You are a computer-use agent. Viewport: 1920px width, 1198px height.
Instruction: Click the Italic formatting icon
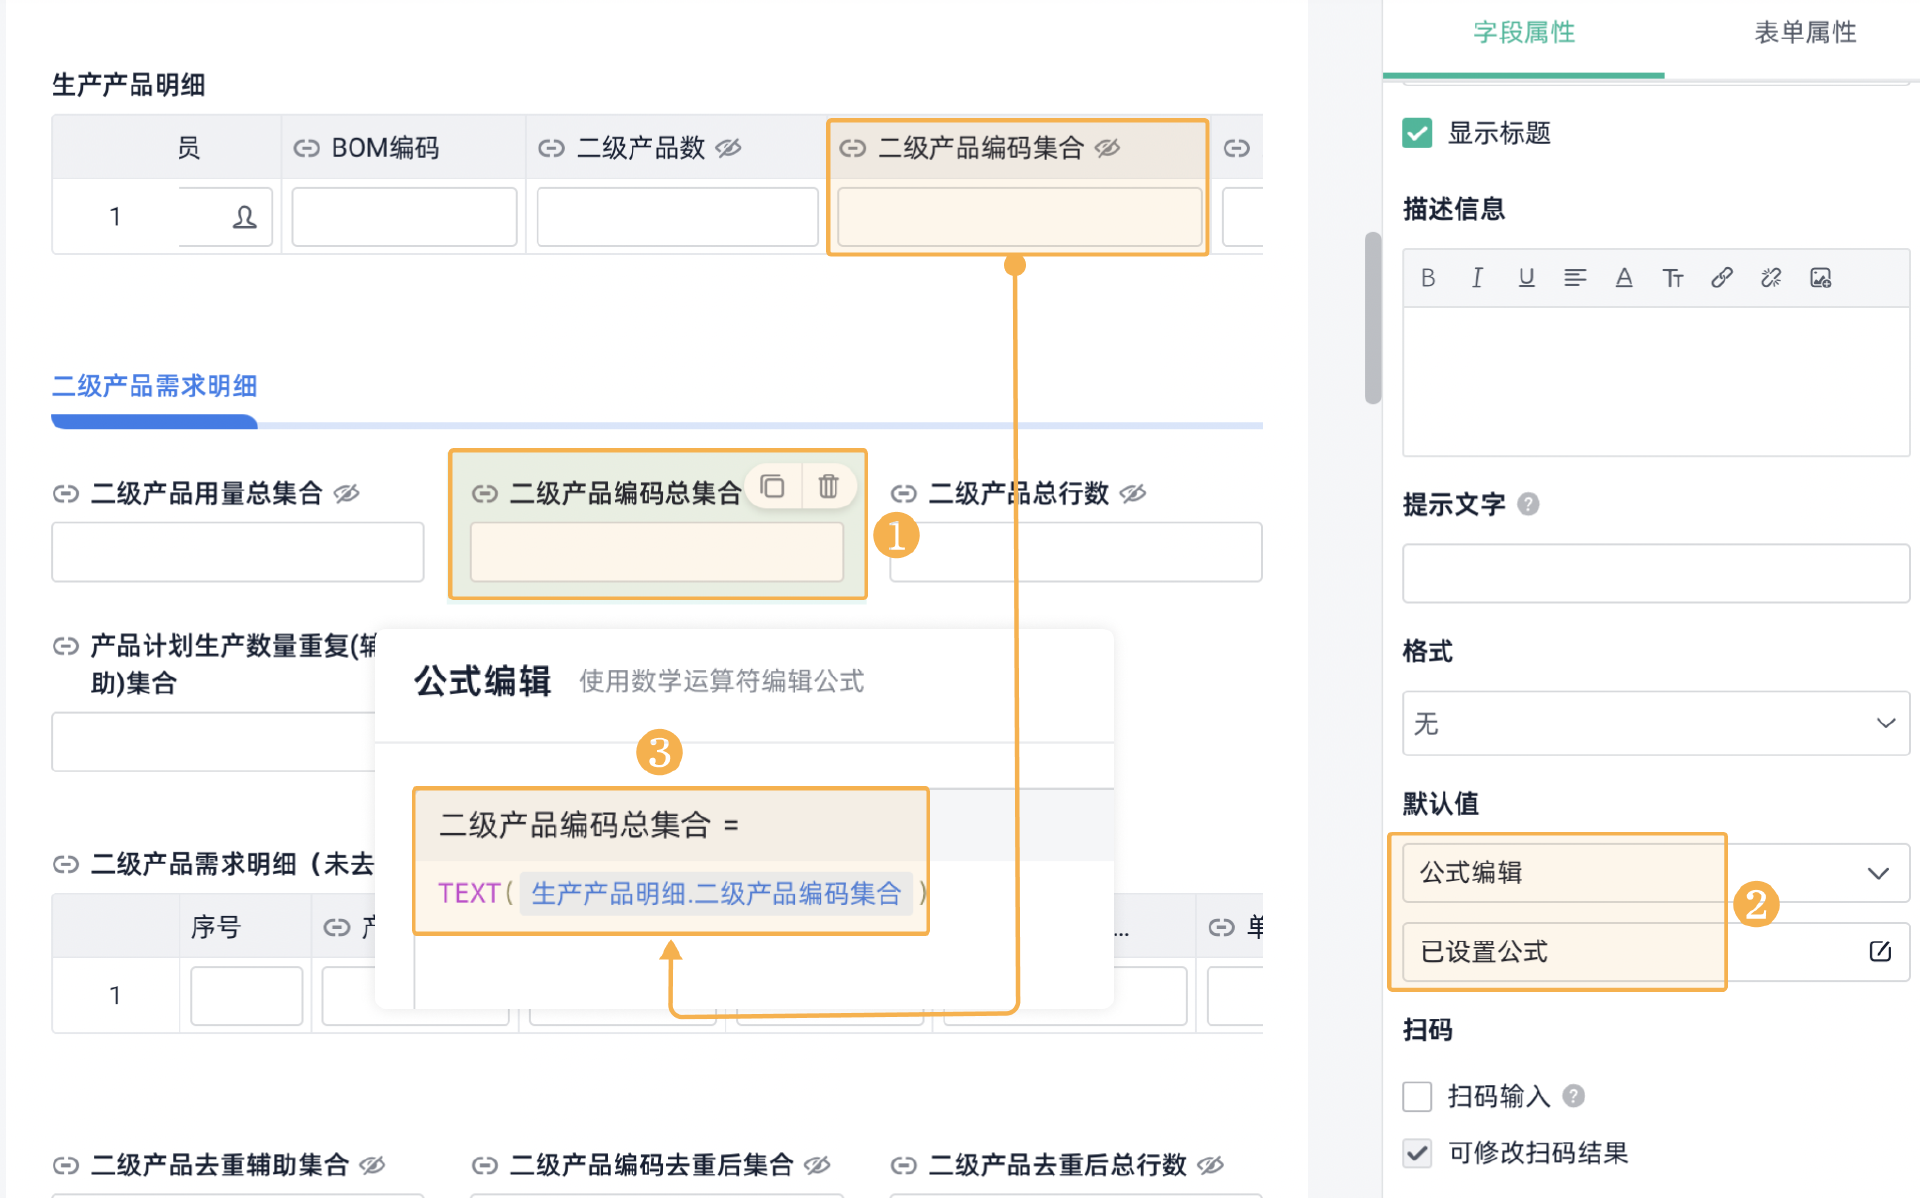tap(1477, 278)
